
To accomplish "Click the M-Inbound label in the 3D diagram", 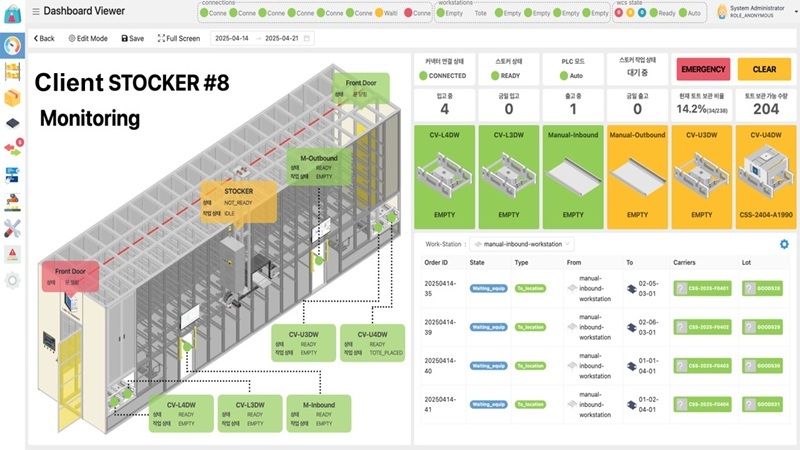I will pos(319,414).
